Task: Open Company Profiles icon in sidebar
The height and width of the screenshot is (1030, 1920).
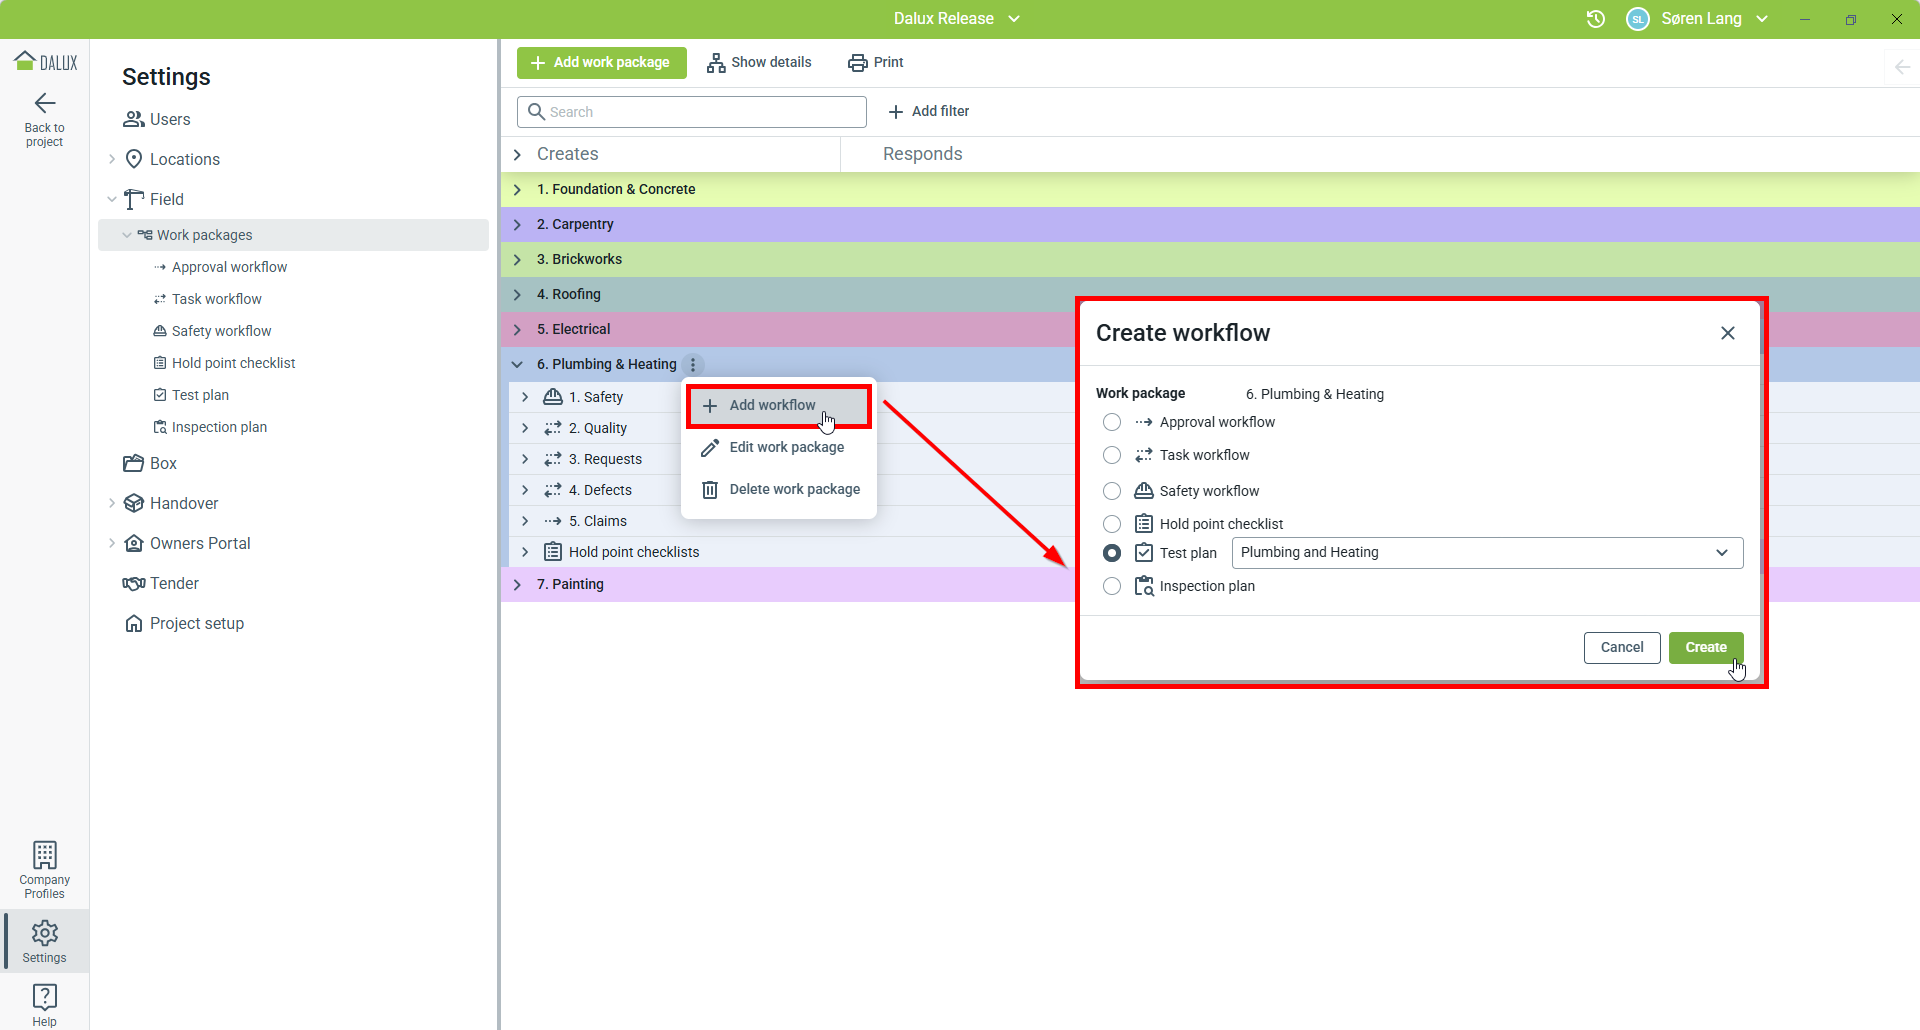Action: click(45, 855)
